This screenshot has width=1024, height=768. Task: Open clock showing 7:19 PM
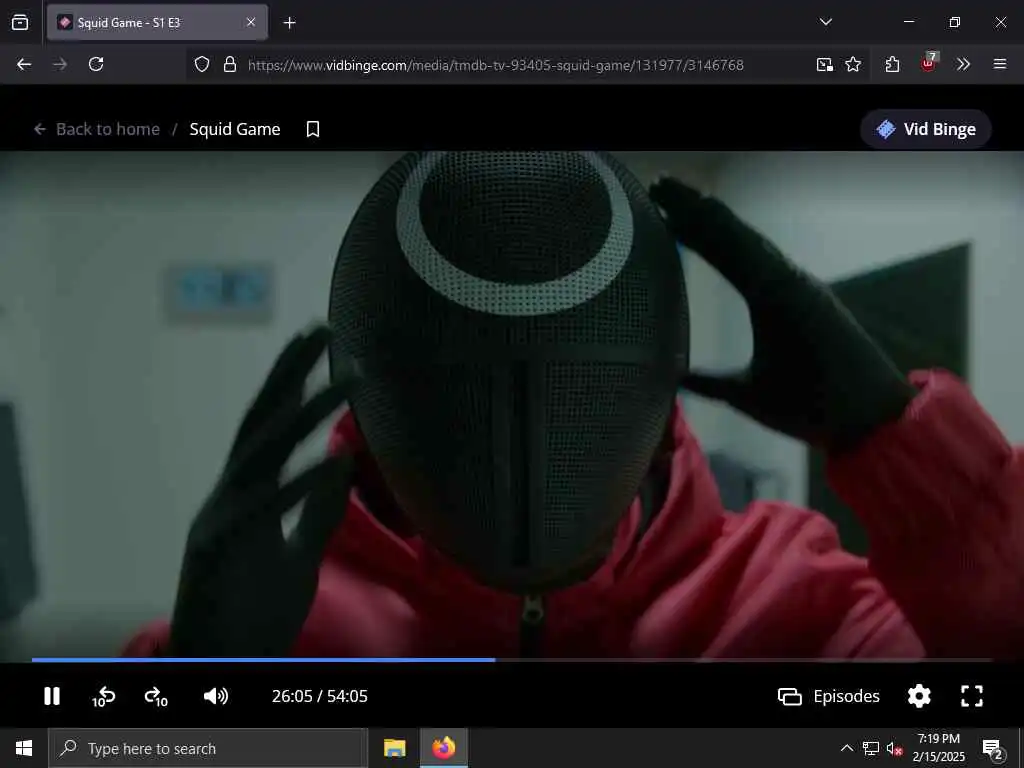[x=938, y=748]
